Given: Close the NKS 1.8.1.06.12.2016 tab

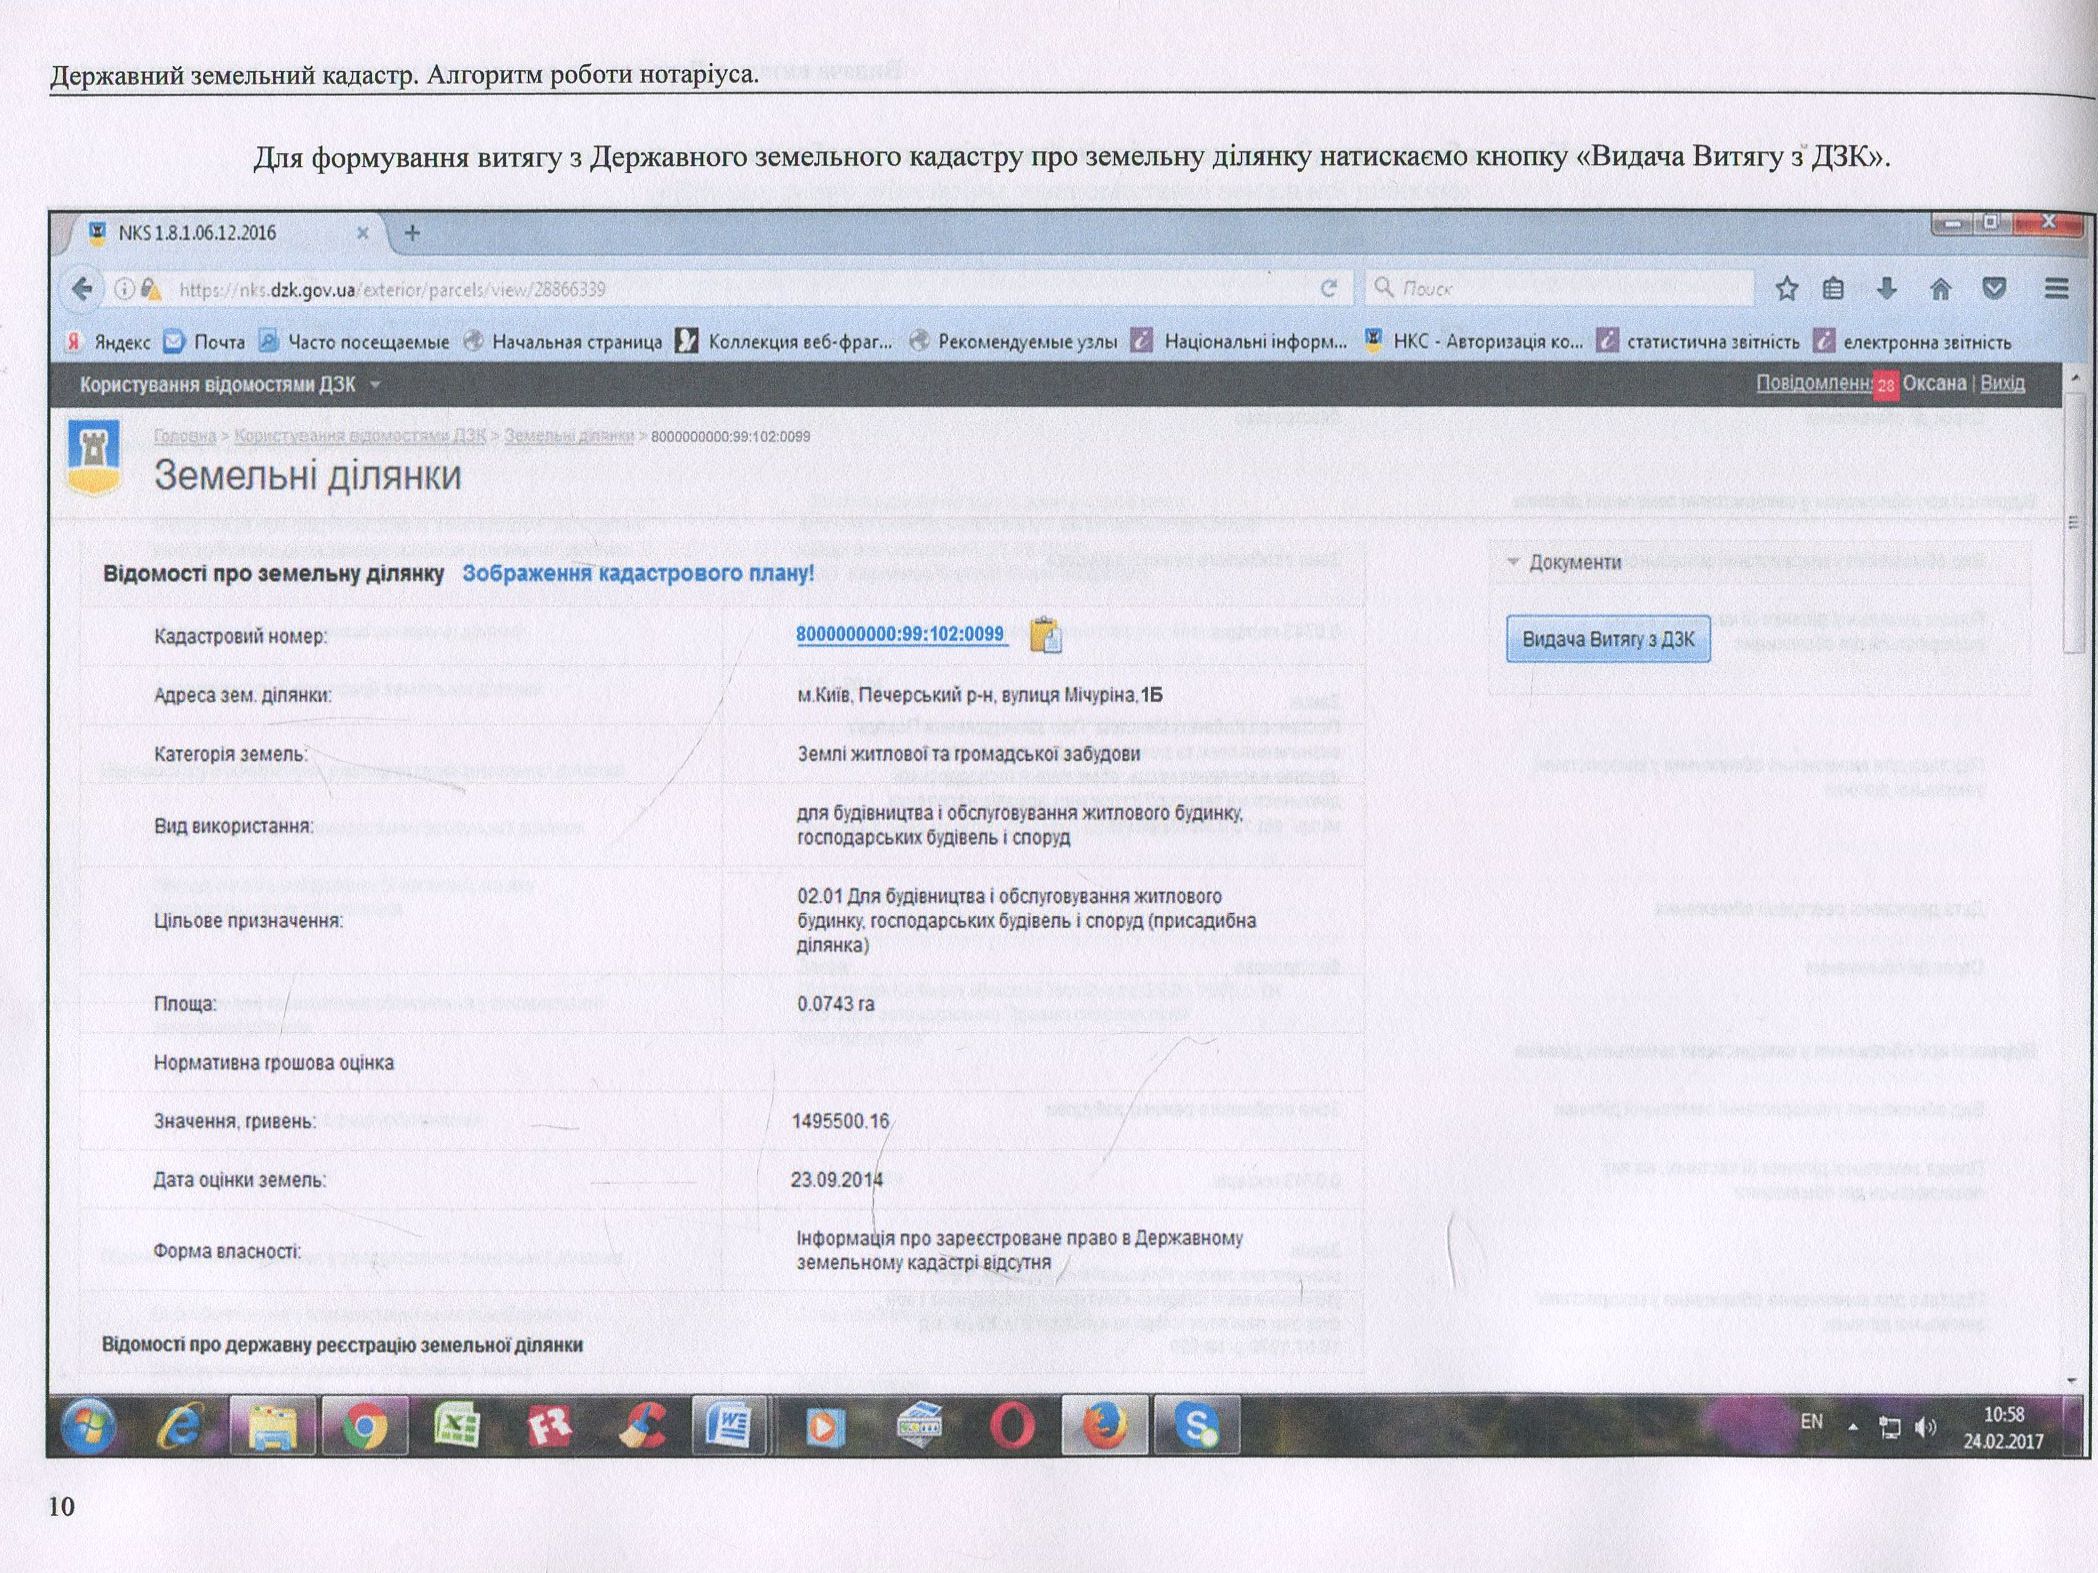Looking at the screenshot, I should tap(363, 233).
